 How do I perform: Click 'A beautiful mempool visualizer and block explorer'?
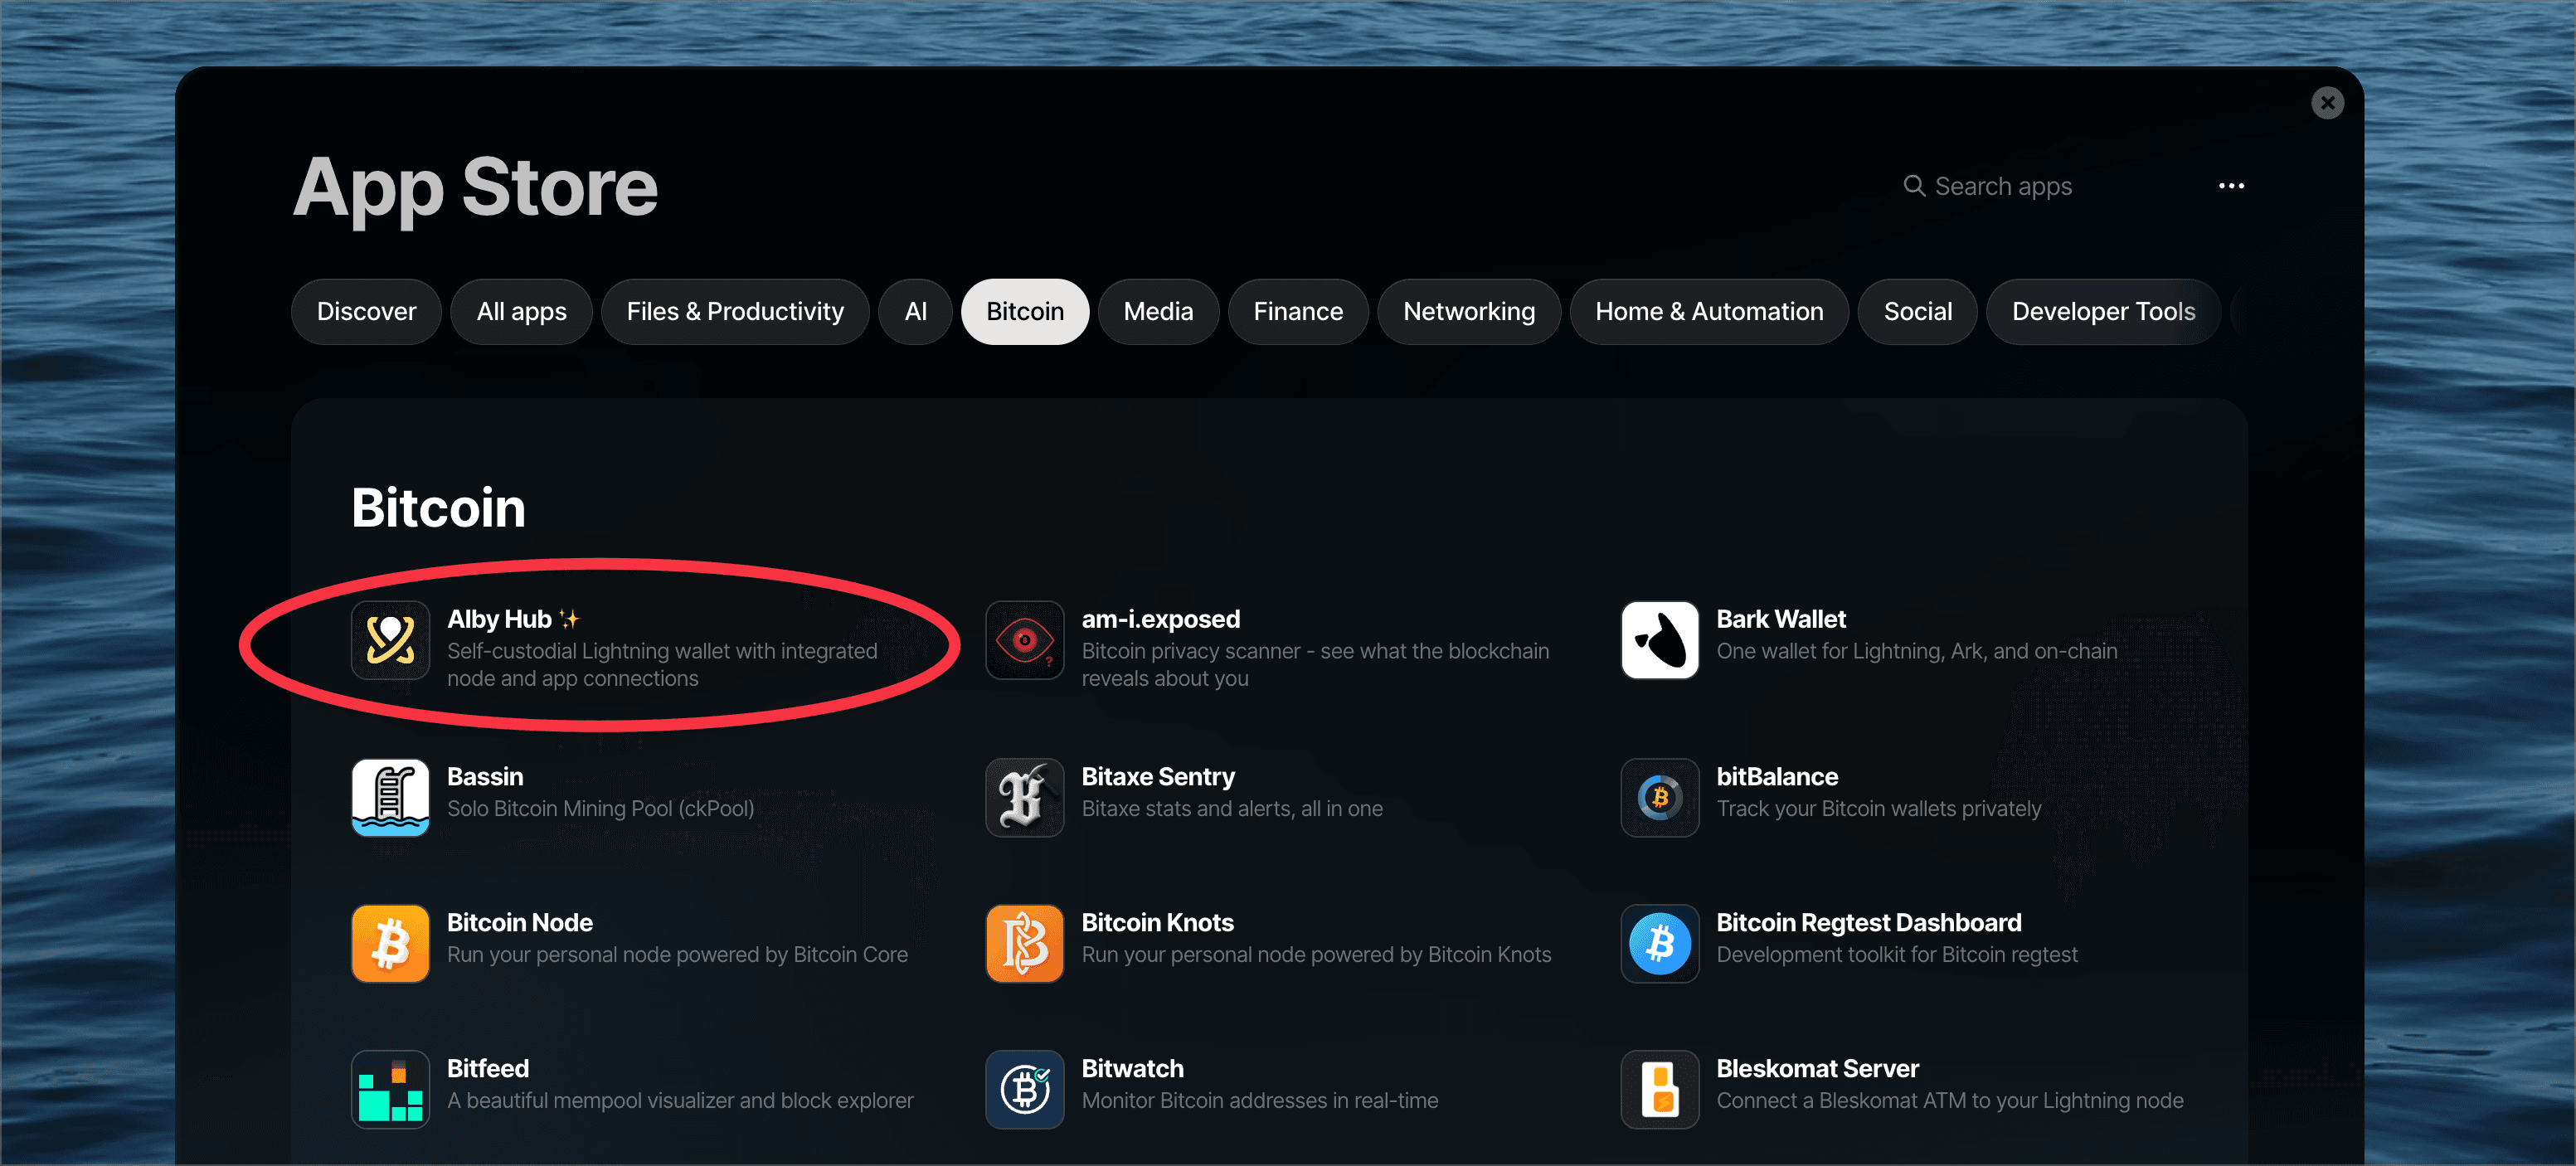680,1100
